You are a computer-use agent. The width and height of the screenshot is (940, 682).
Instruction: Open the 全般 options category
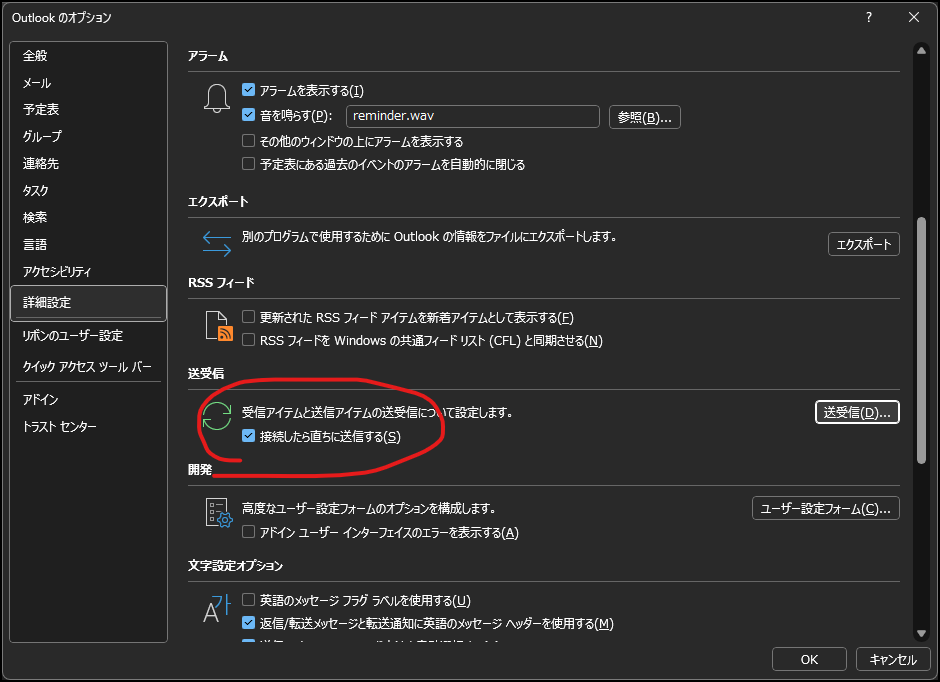coord(88,56)
